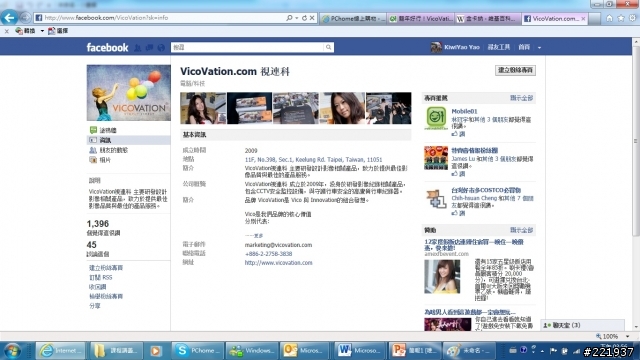The width and height of the screenshot is (640, 360).
Task: Open the Windows Start orb
Action: (12, 351)
